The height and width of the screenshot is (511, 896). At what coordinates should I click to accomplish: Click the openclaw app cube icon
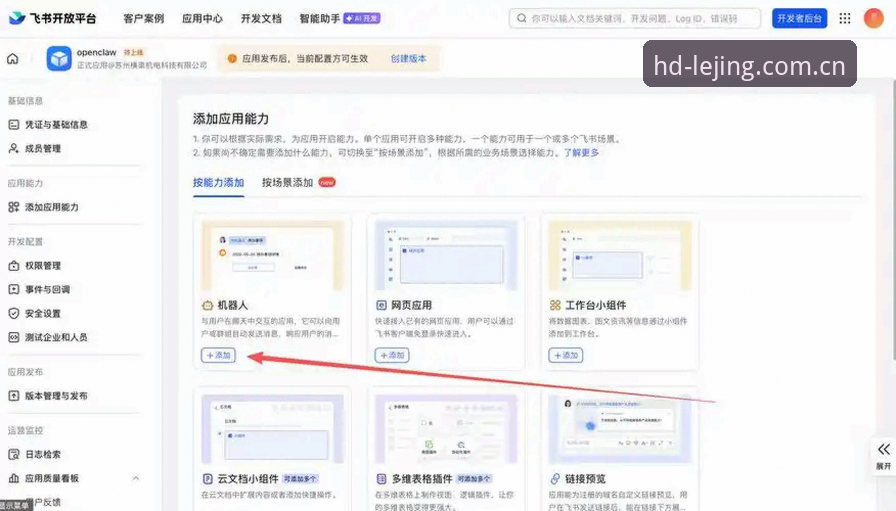[59, 58]
